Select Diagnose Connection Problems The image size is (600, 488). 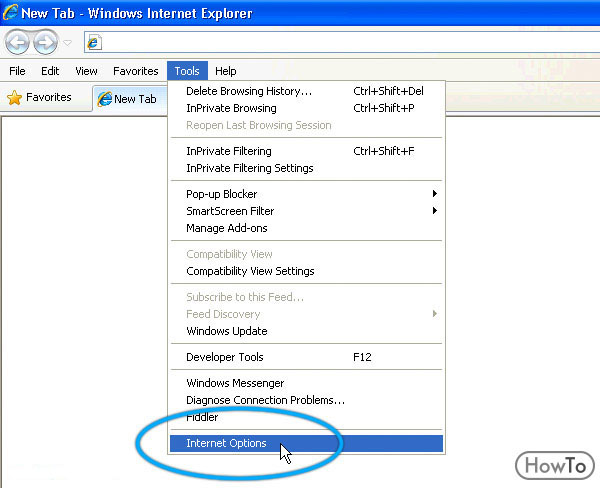point(306,400)
